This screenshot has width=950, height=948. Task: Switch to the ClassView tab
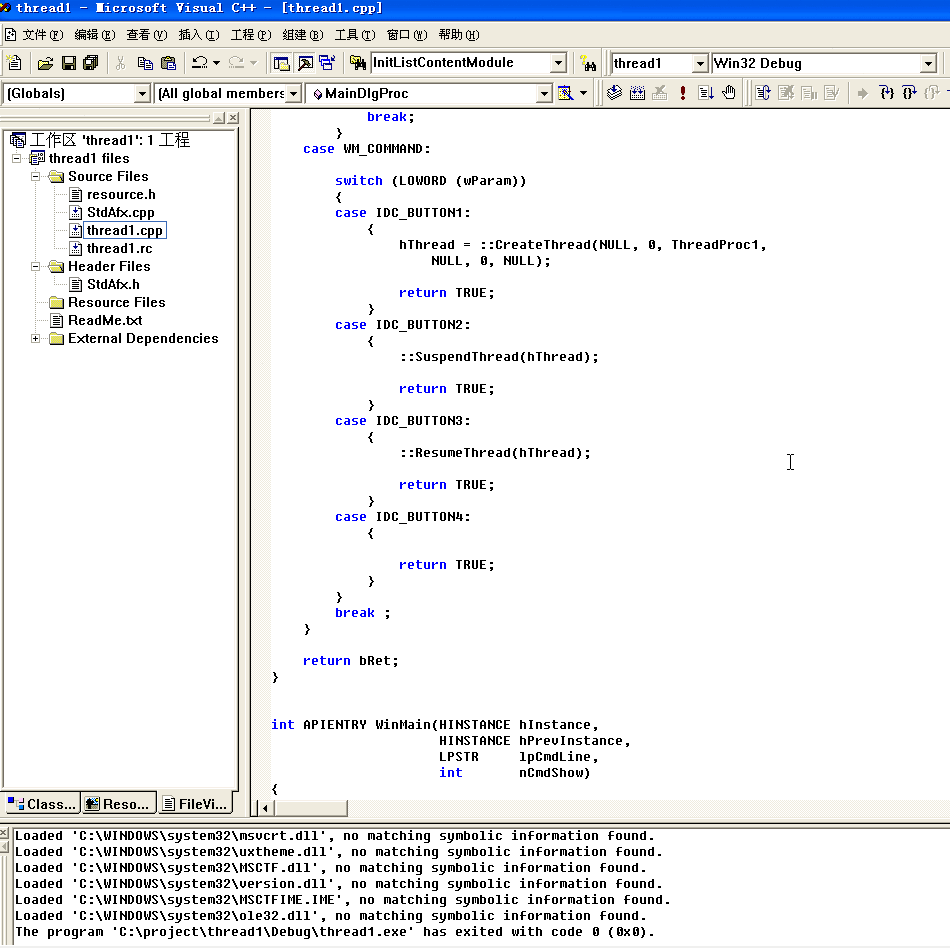41,803
